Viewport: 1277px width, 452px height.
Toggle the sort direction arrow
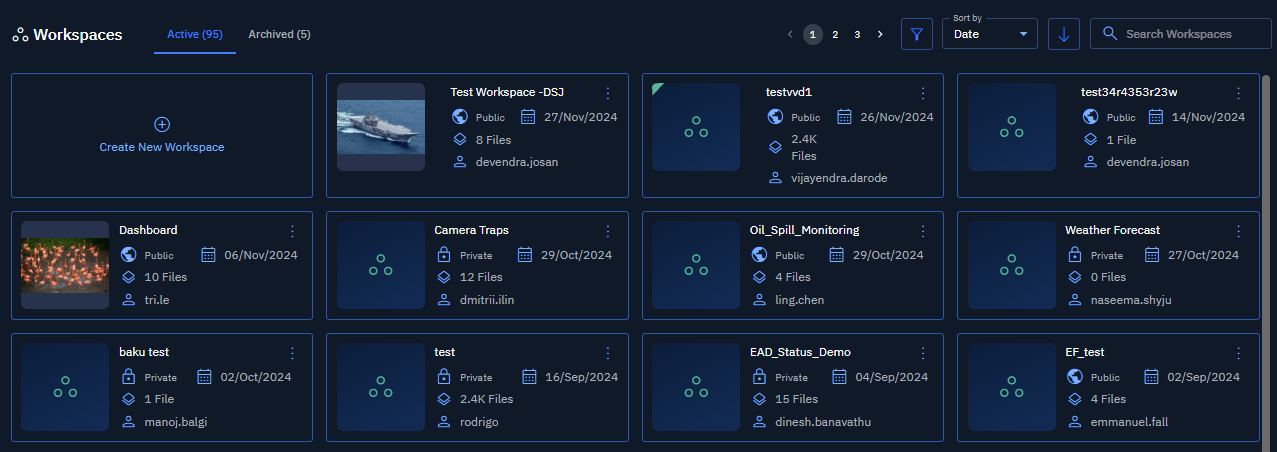click(1063, 34)
